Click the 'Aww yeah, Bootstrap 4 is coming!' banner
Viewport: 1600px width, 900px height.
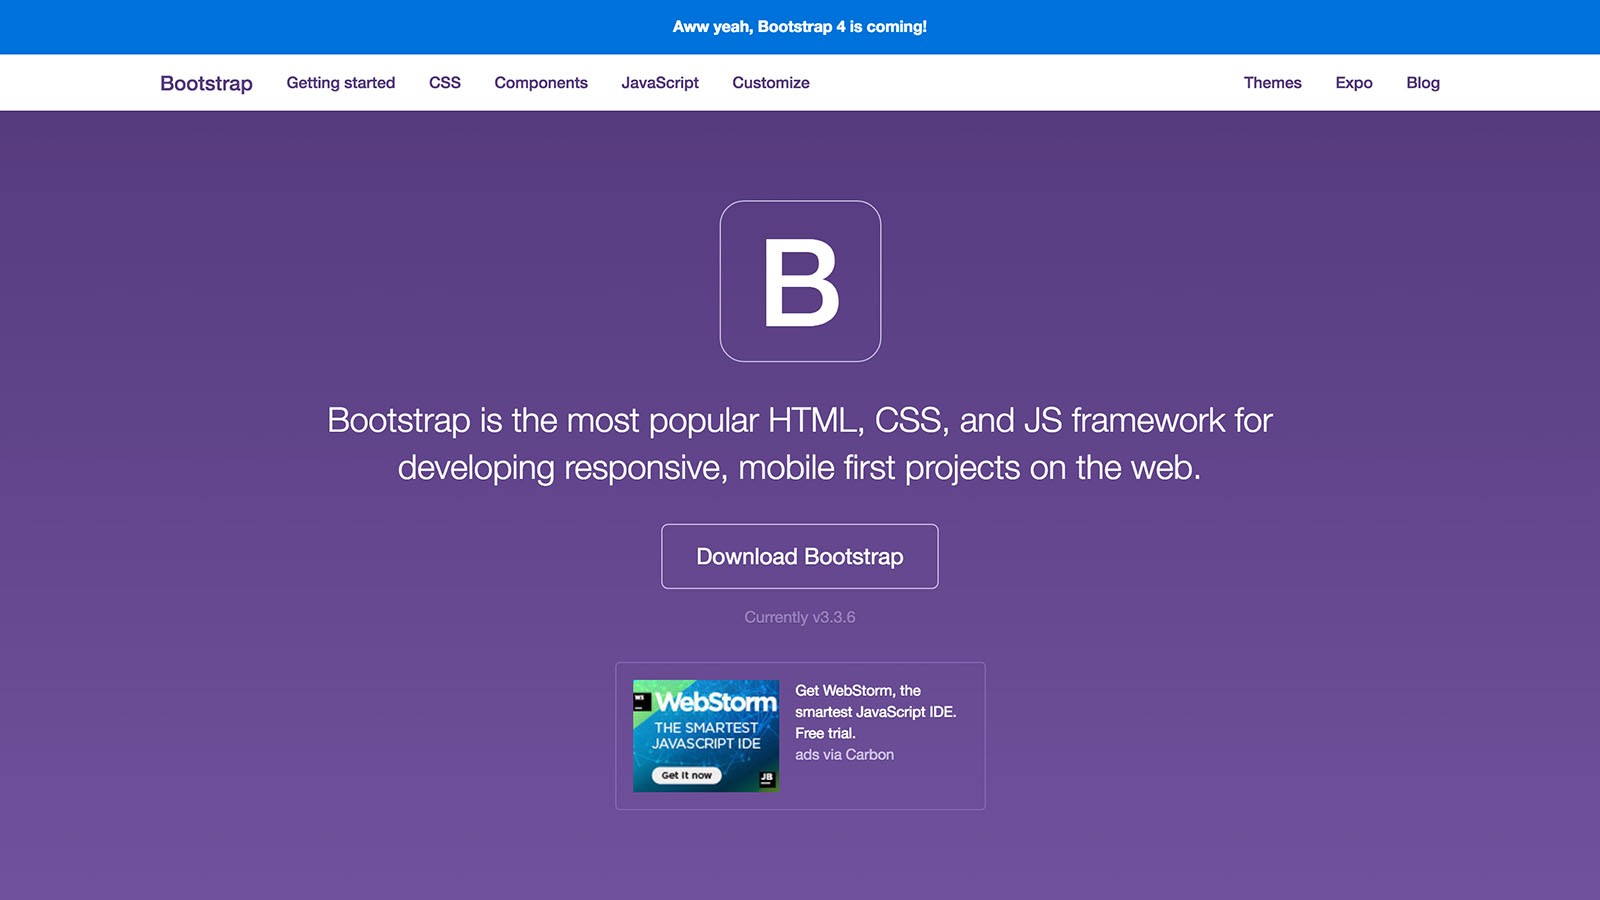[800, 27]
